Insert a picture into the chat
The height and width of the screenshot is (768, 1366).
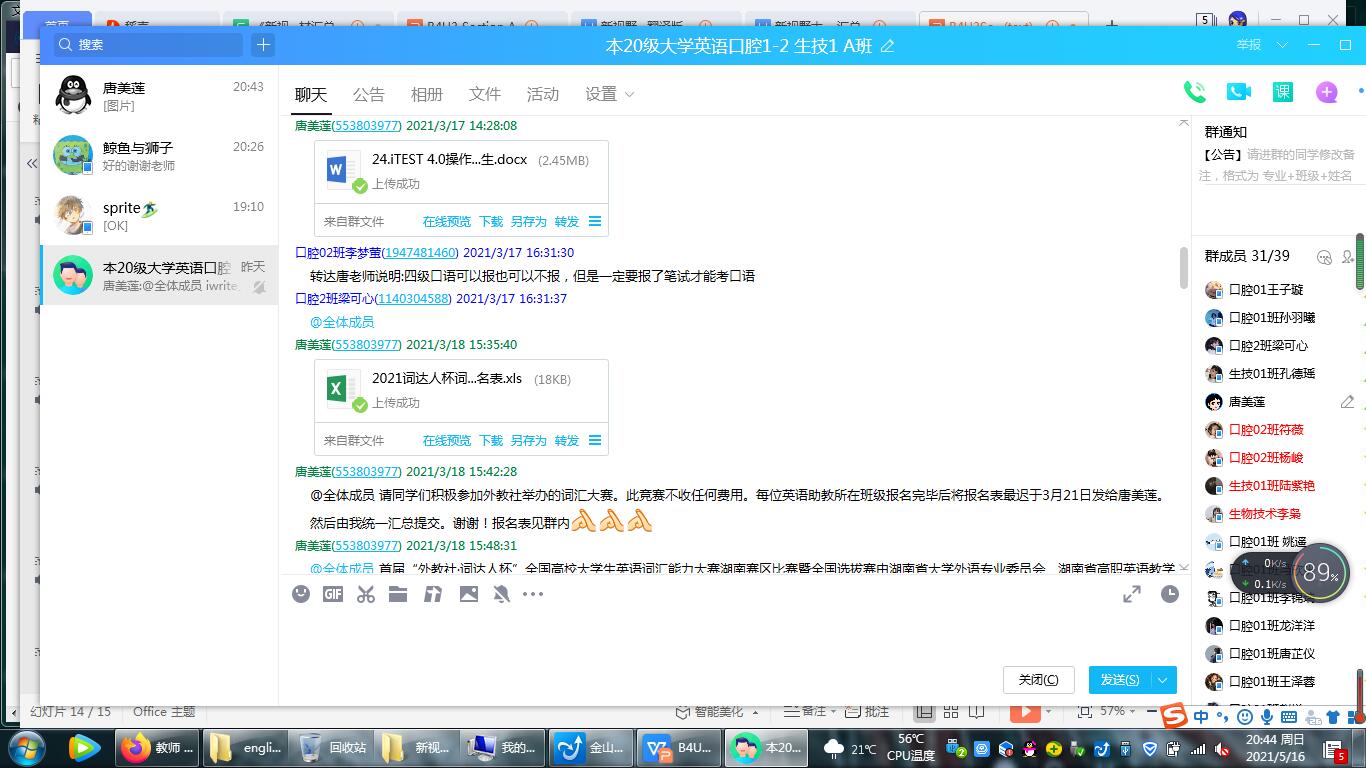point(468,594)
